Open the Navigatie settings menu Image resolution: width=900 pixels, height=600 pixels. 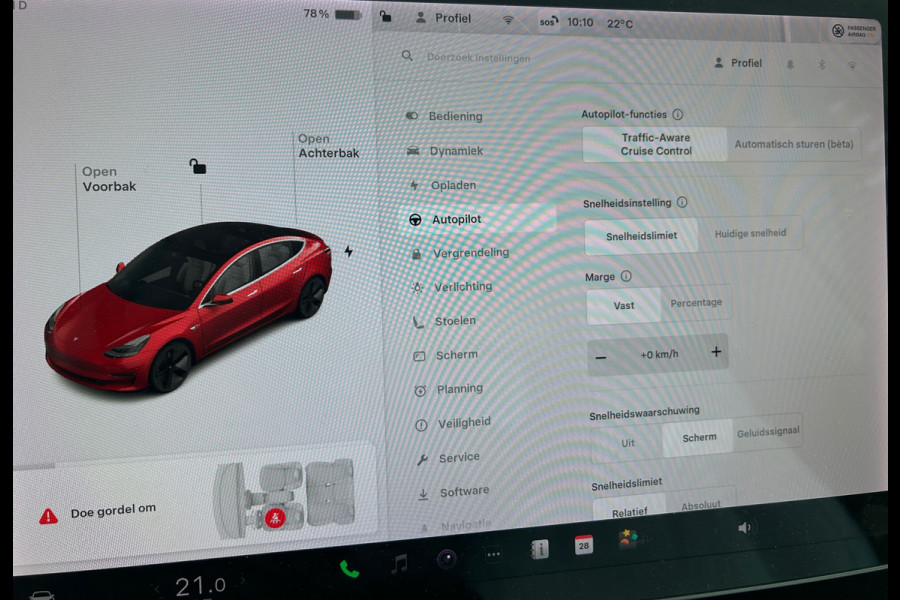456,525
